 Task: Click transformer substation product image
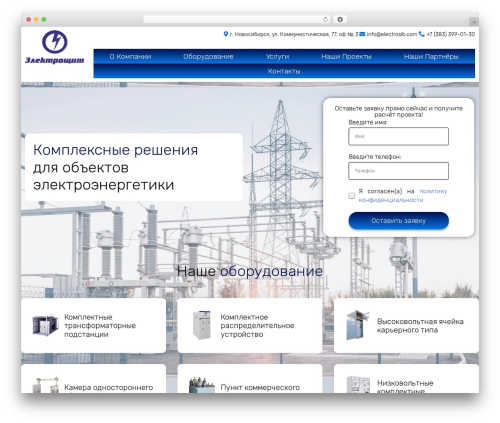pos(46,325)
